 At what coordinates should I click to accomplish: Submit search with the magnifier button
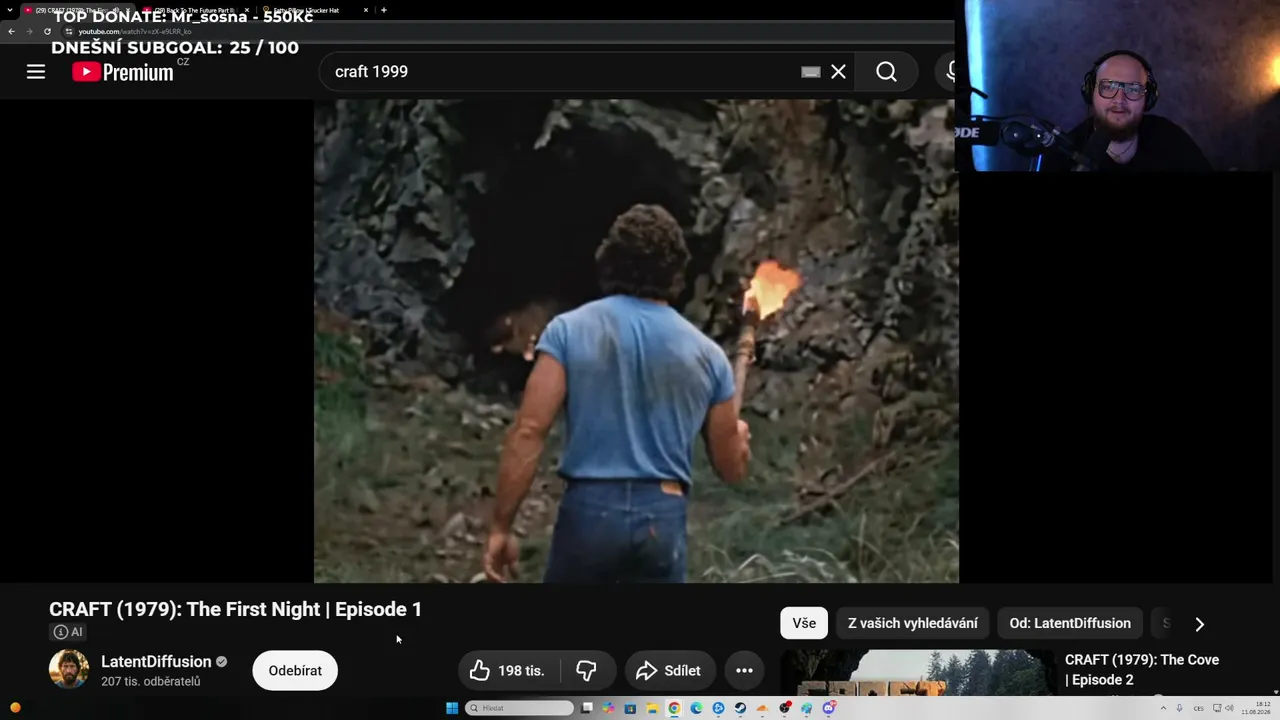click(x=886, y=72)
